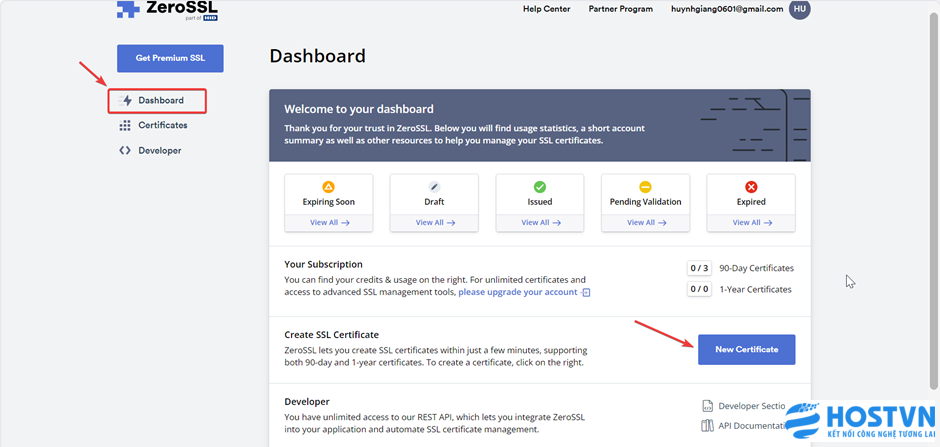Click the upgrade account external link icon
940x447 pixels.
coord(586,293)
